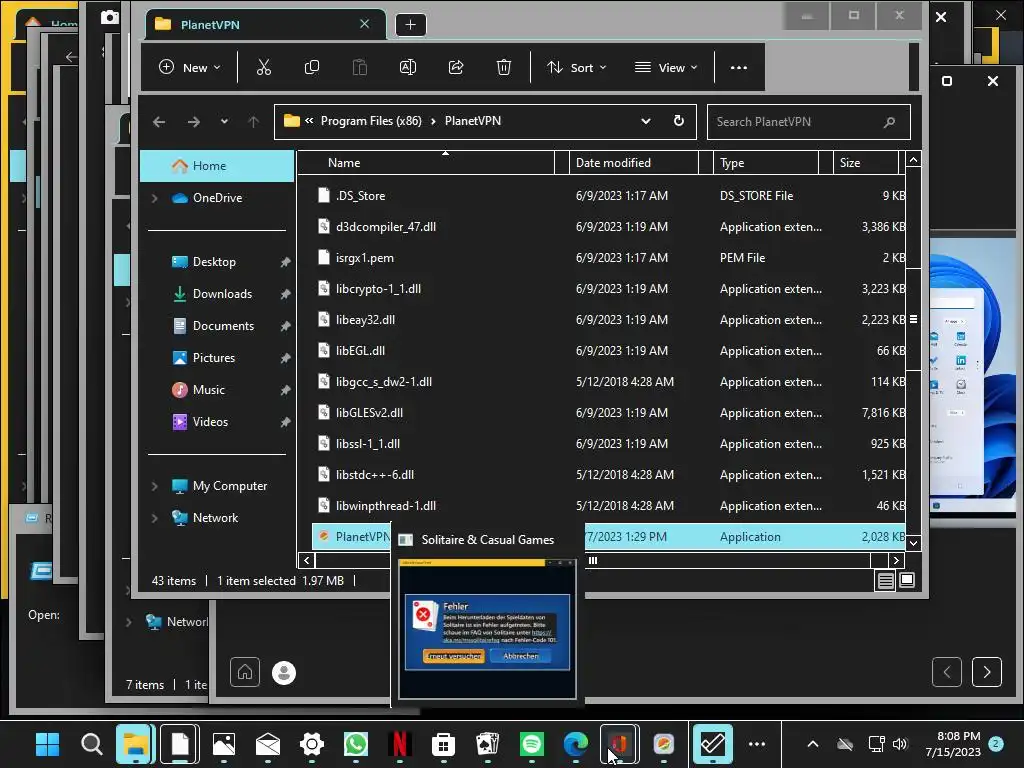Go forward with the right arrow

coord(193,121)
